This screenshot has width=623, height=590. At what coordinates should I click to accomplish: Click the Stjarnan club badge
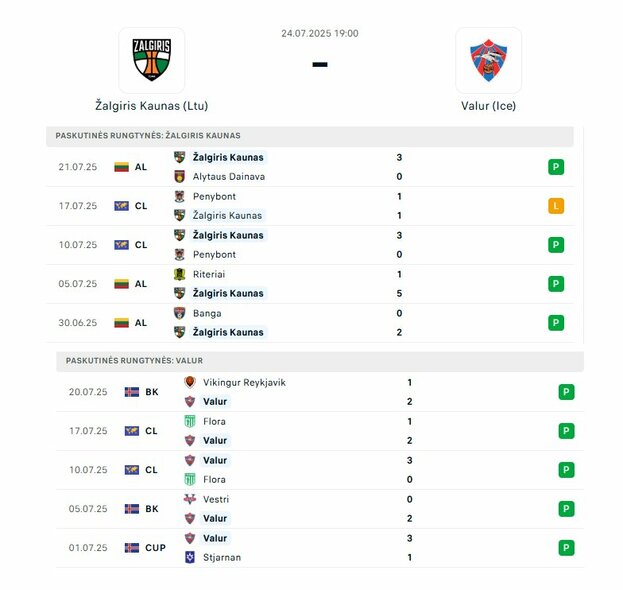(190, 557)
